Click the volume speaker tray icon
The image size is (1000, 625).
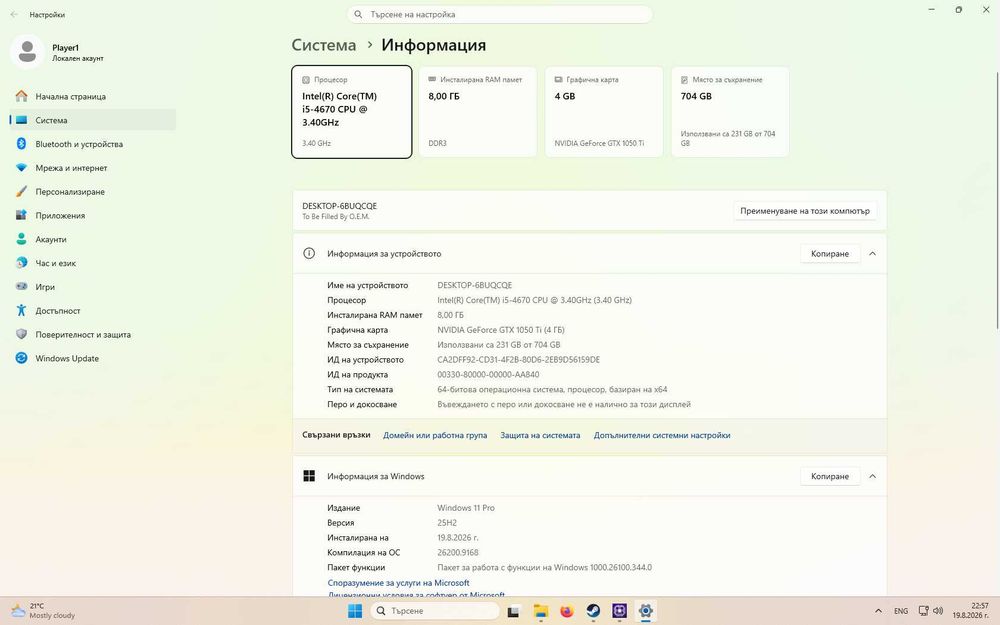pos(938,611)
